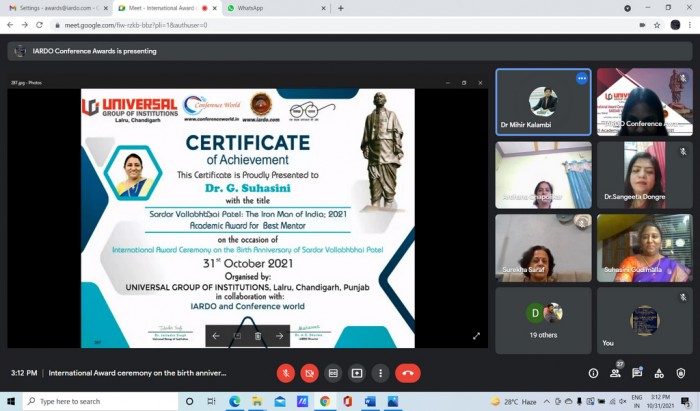Open the Activities panel icon

coord(659,373)
